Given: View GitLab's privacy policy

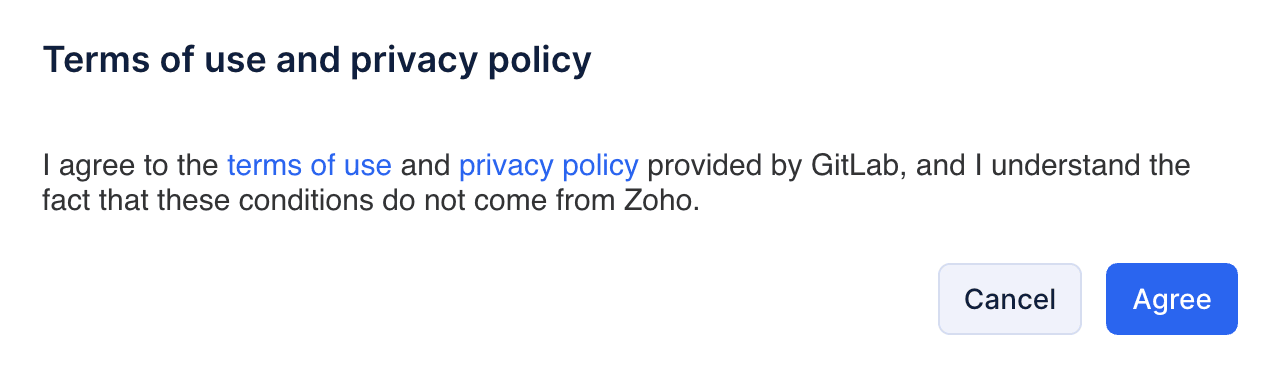Looking at the screenshot, I should [548, 165].
